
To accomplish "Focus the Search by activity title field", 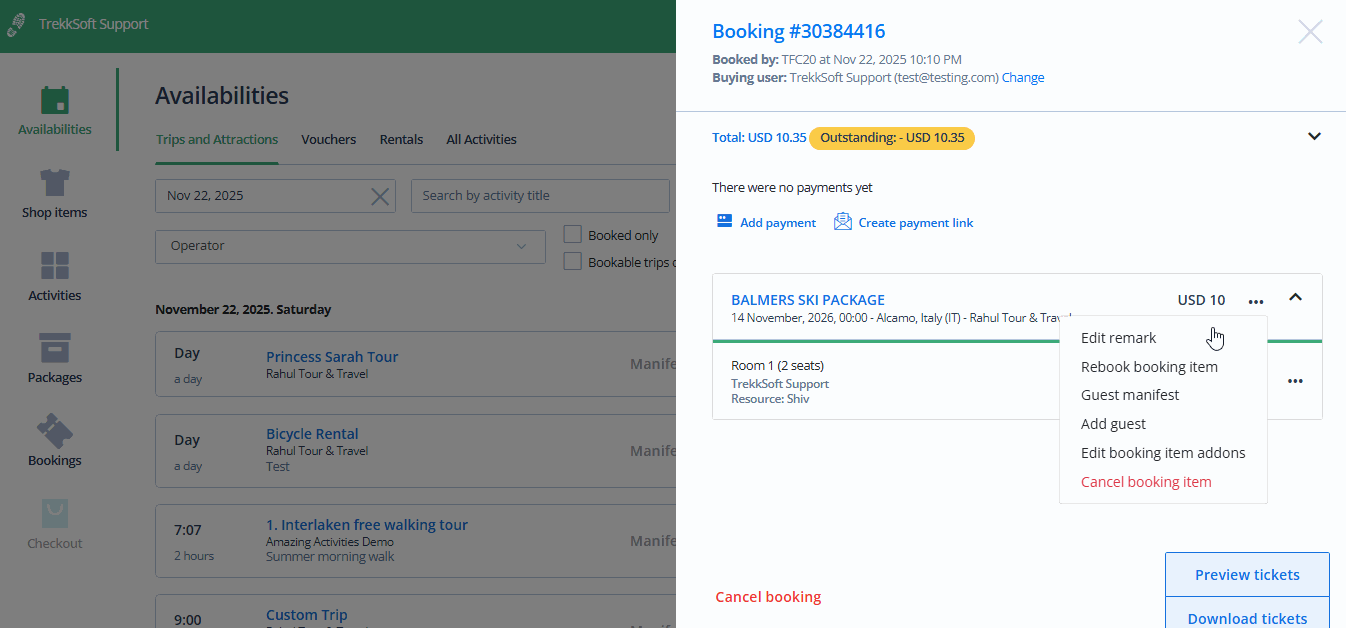I will tap(540, 196).
